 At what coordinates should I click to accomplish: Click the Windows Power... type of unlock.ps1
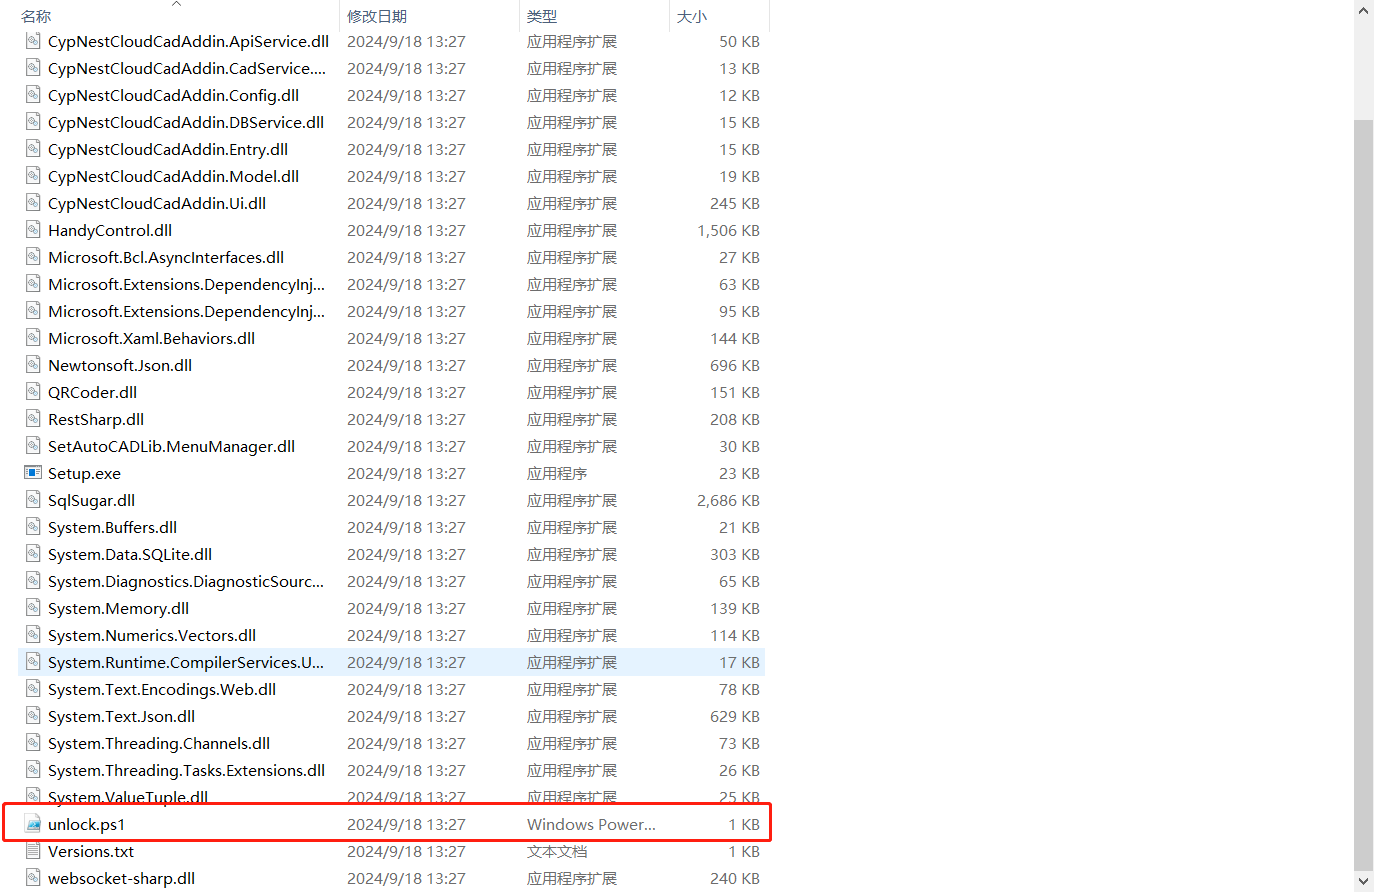[x=591, y=824]
